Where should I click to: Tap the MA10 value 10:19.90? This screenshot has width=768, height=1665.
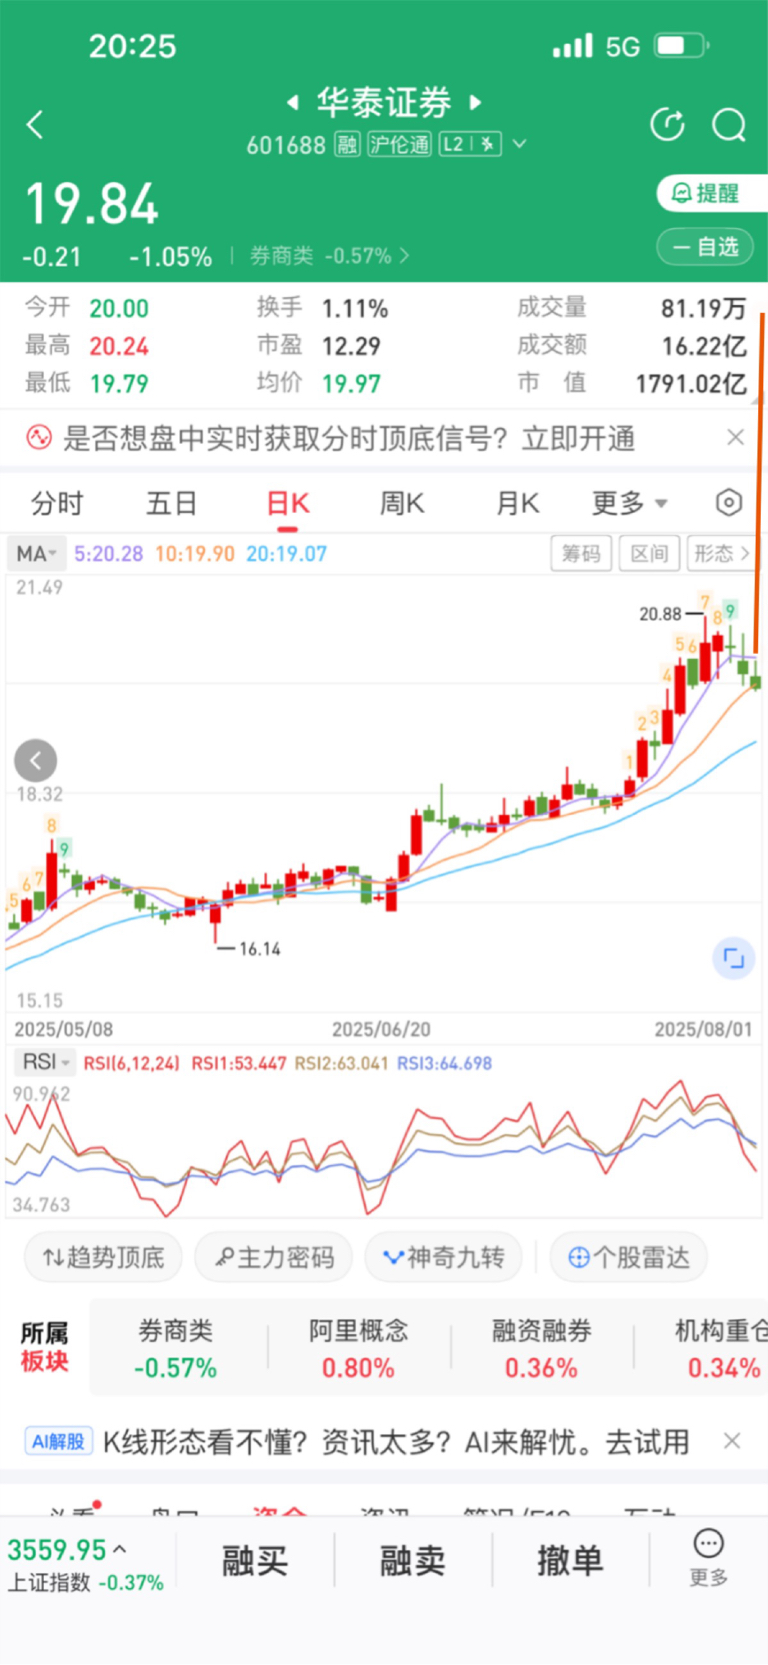pos(195,554)
